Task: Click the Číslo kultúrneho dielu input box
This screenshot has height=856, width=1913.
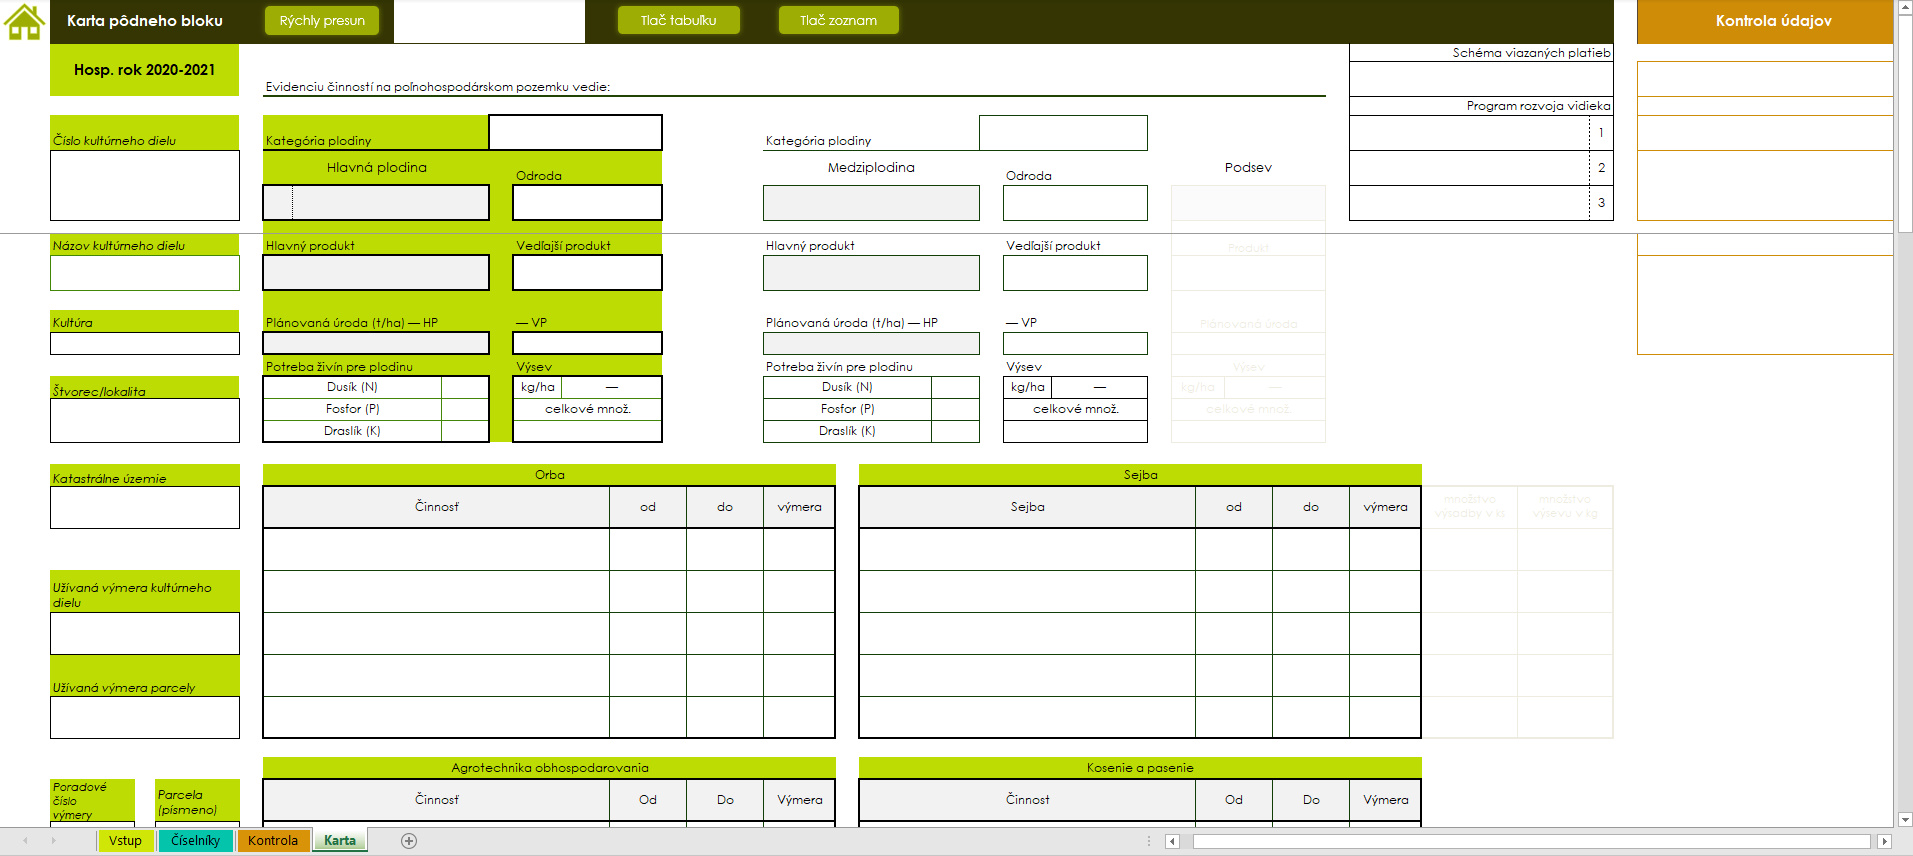Action: tap(145, 186)
